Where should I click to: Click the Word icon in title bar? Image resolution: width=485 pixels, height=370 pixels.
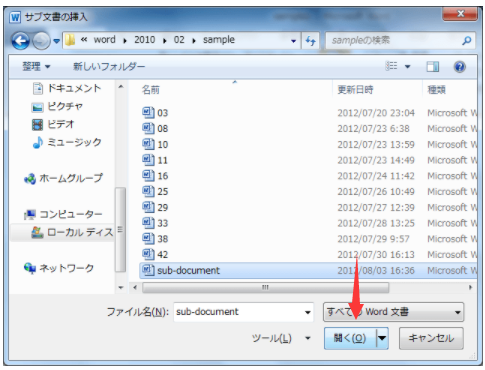[x=15, y=17]
